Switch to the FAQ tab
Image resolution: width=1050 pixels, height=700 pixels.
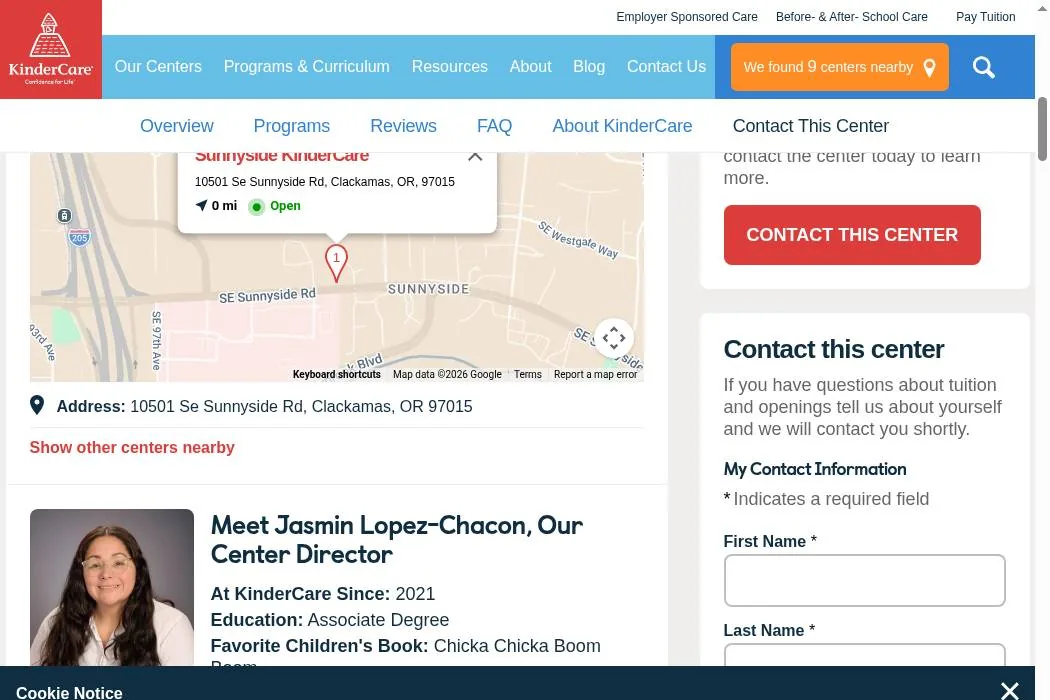(x=494, y=126)
